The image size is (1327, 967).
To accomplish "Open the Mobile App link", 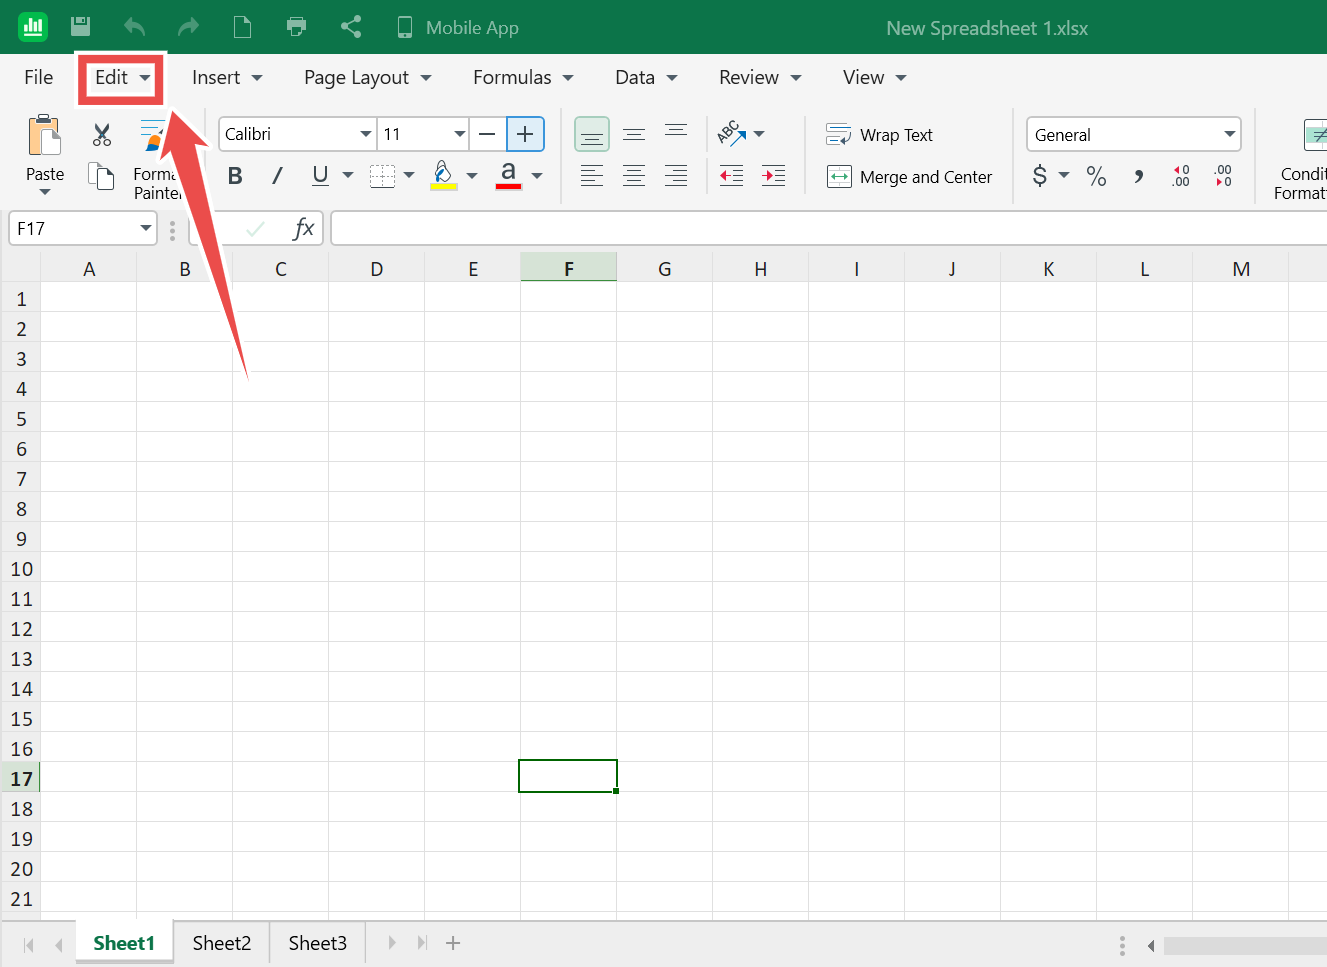I will [458, 27].
